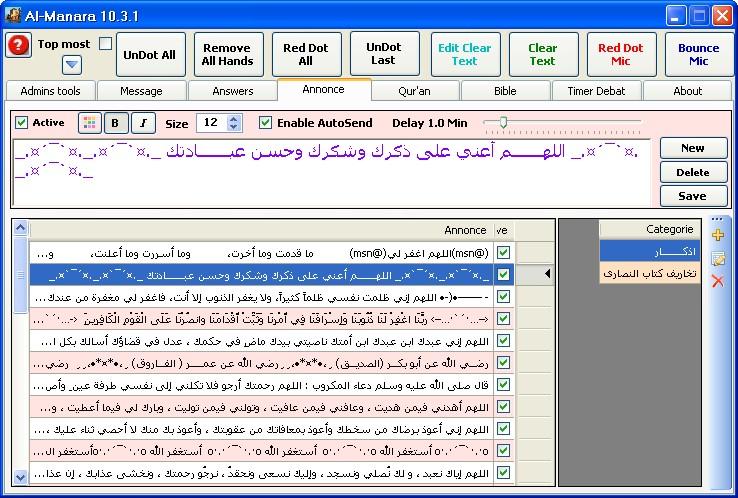
Task: Uncheck the Active checkbox
Action: 22,123
